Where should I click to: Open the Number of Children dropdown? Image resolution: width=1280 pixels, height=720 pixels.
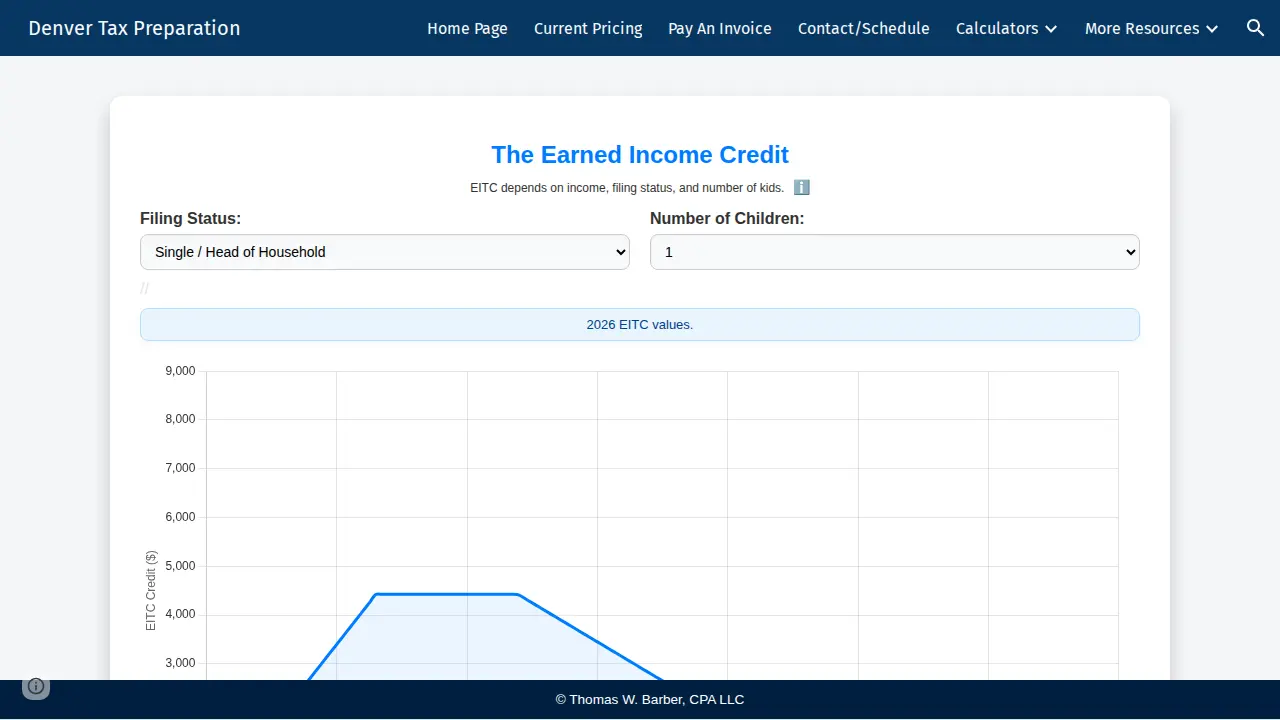(x=895, y=252)
